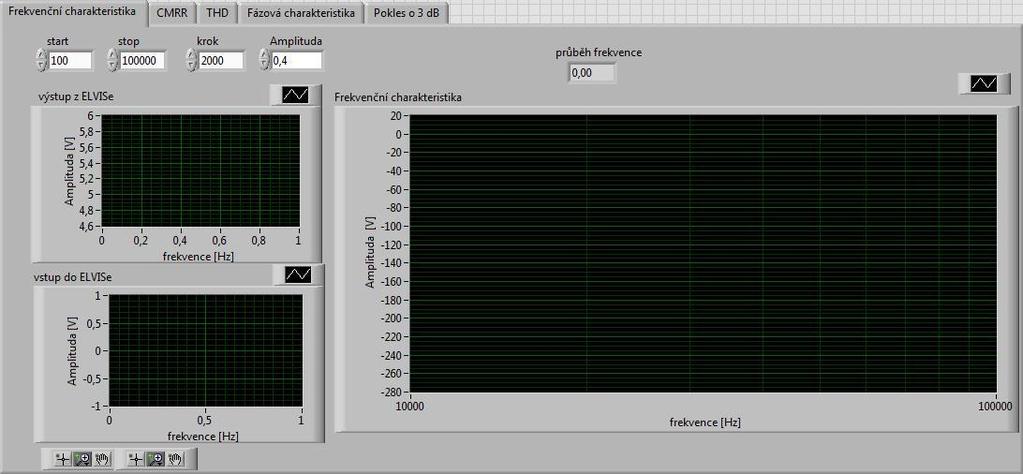
Task: Click the large Frekvenční charakteristika plot area
Action: click(703, 254)
